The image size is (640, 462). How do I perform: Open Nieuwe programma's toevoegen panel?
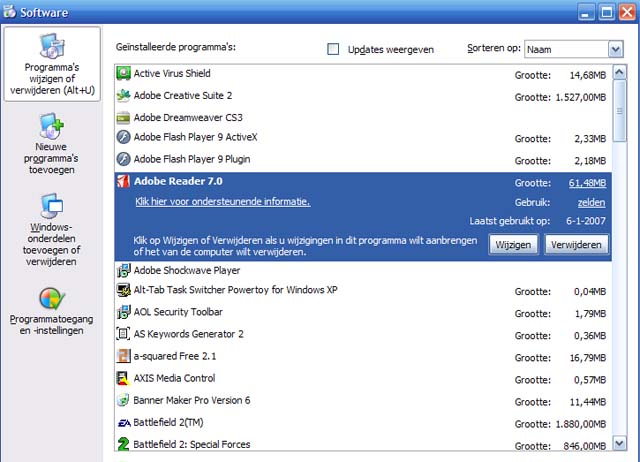pyautogui.click(x=51, y=144)
